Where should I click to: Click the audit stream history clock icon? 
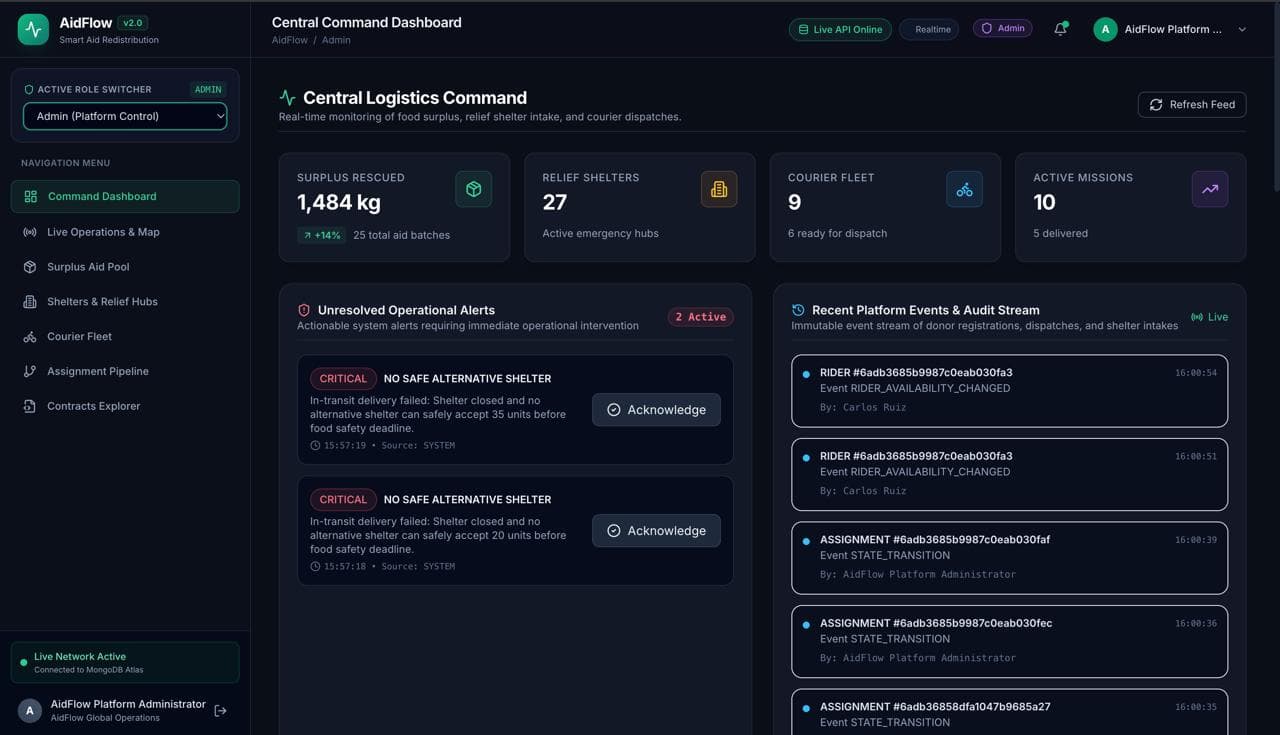(x=798, y=310)
